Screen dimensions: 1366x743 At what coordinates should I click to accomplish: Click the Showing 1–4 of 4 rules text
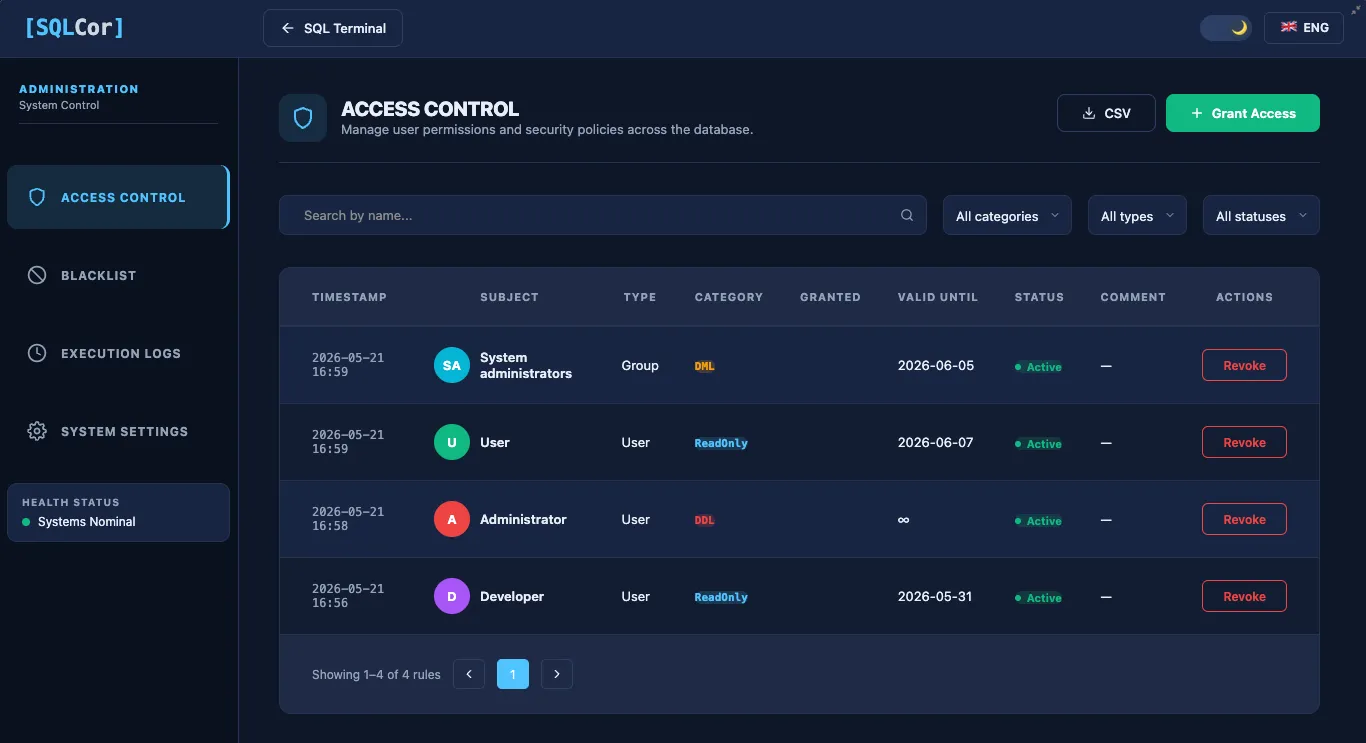[x=376, y=674]
